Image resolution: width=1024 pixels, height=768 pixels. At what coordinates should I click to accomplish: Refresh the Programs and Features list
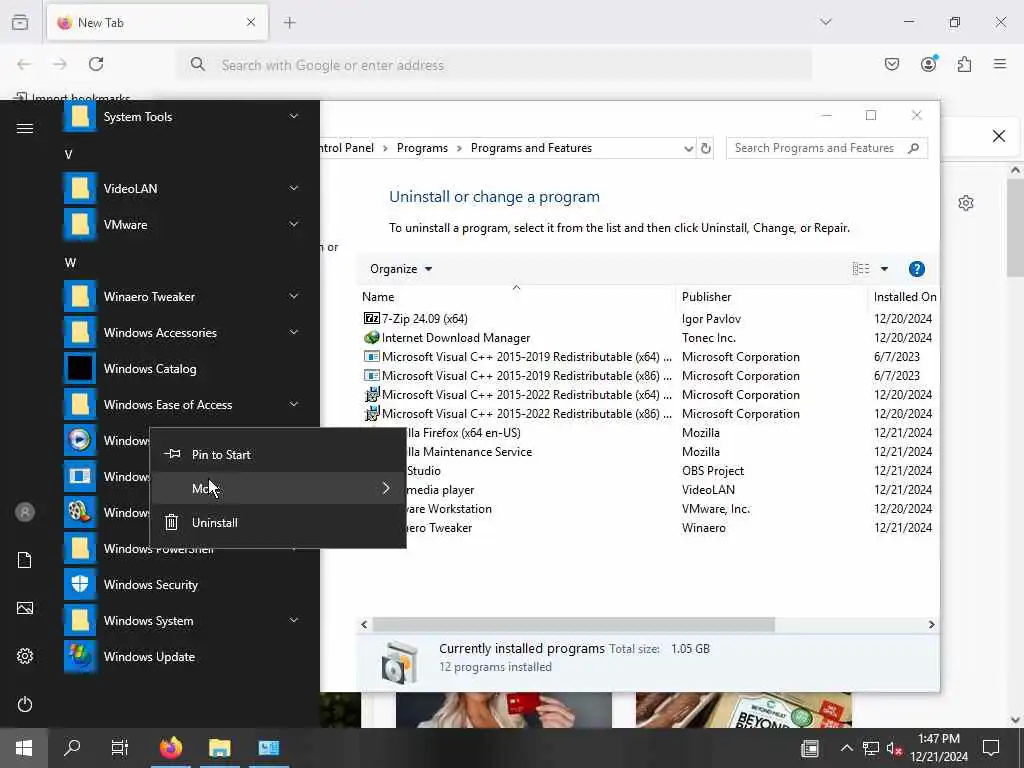click(x=706, y=148)
